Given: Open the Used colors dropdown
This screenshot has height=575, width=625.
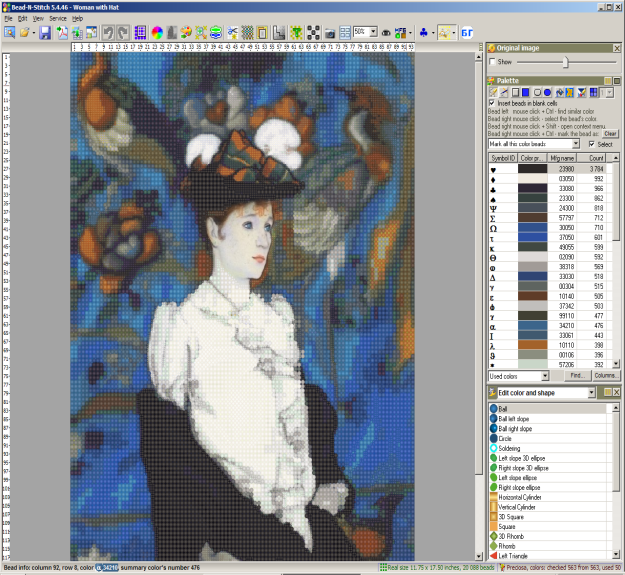Looking at the screenshot, I should point(545,376).
